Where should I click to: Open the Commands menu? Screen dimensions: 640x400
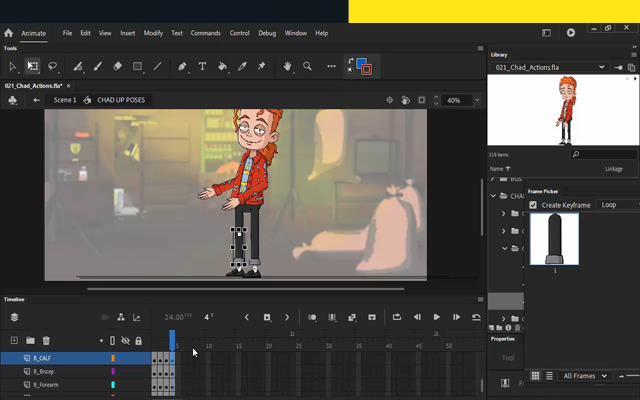(x=205, y=33)
